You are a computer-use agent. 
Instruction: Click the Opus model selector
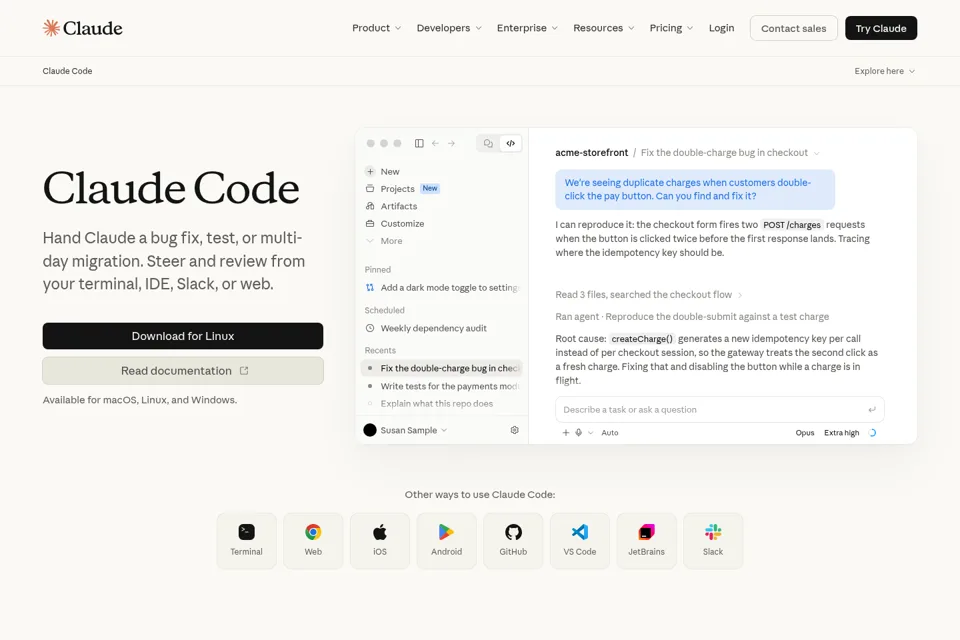pyautogui.click(x=804, y=432)
